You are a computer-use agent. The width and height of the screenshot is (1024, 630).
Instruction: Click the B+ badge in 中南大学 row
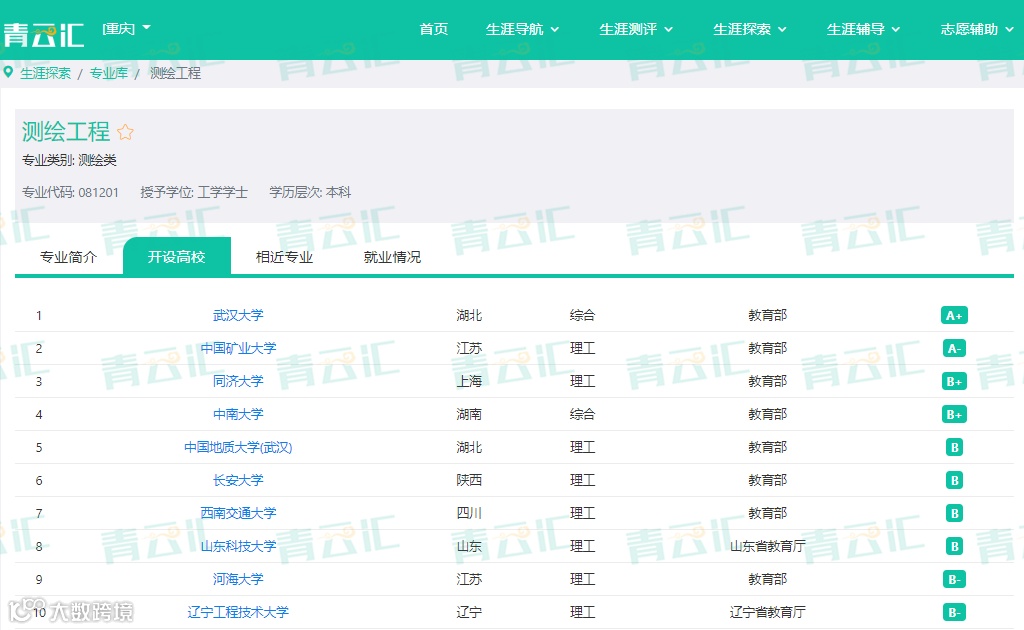pos(954,415)
